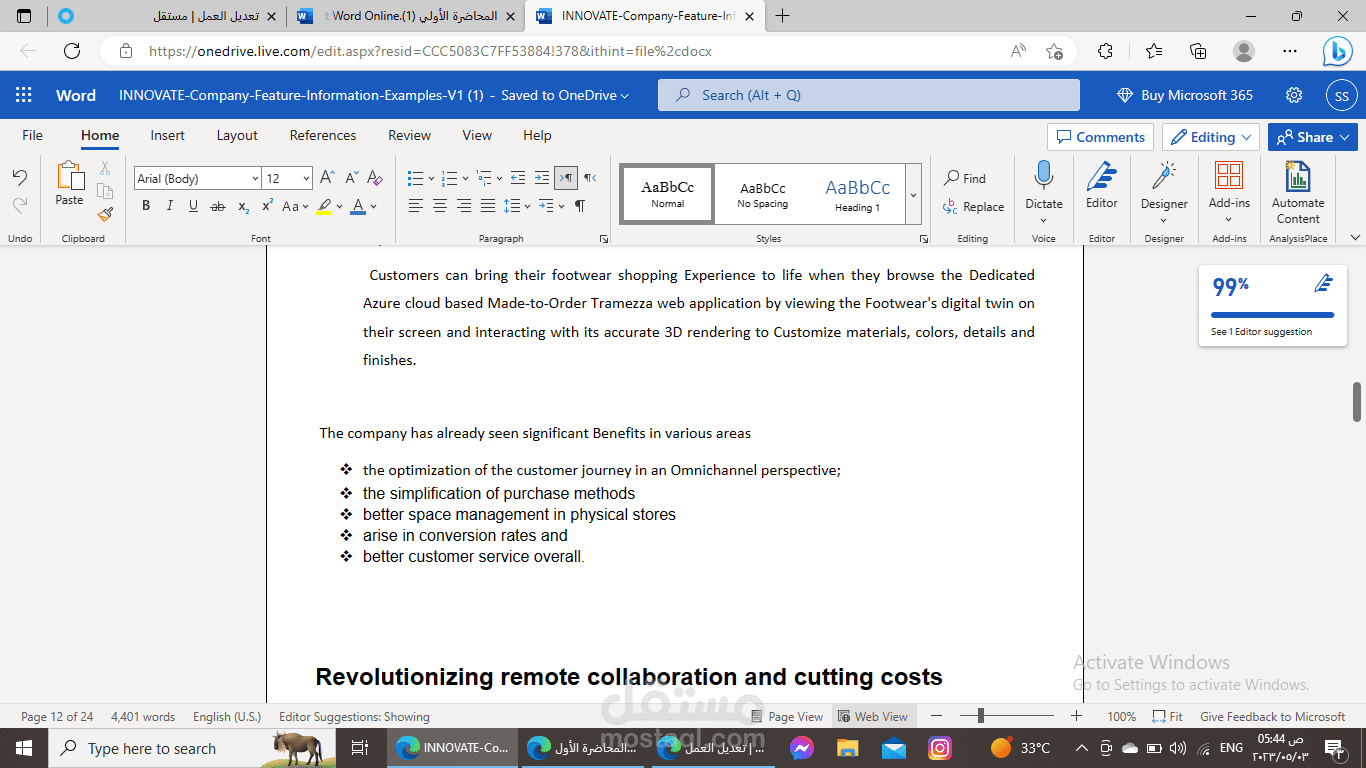Open the References tab
The width and height of the screenshot is (1366, 768).
[x=323, y=135]
